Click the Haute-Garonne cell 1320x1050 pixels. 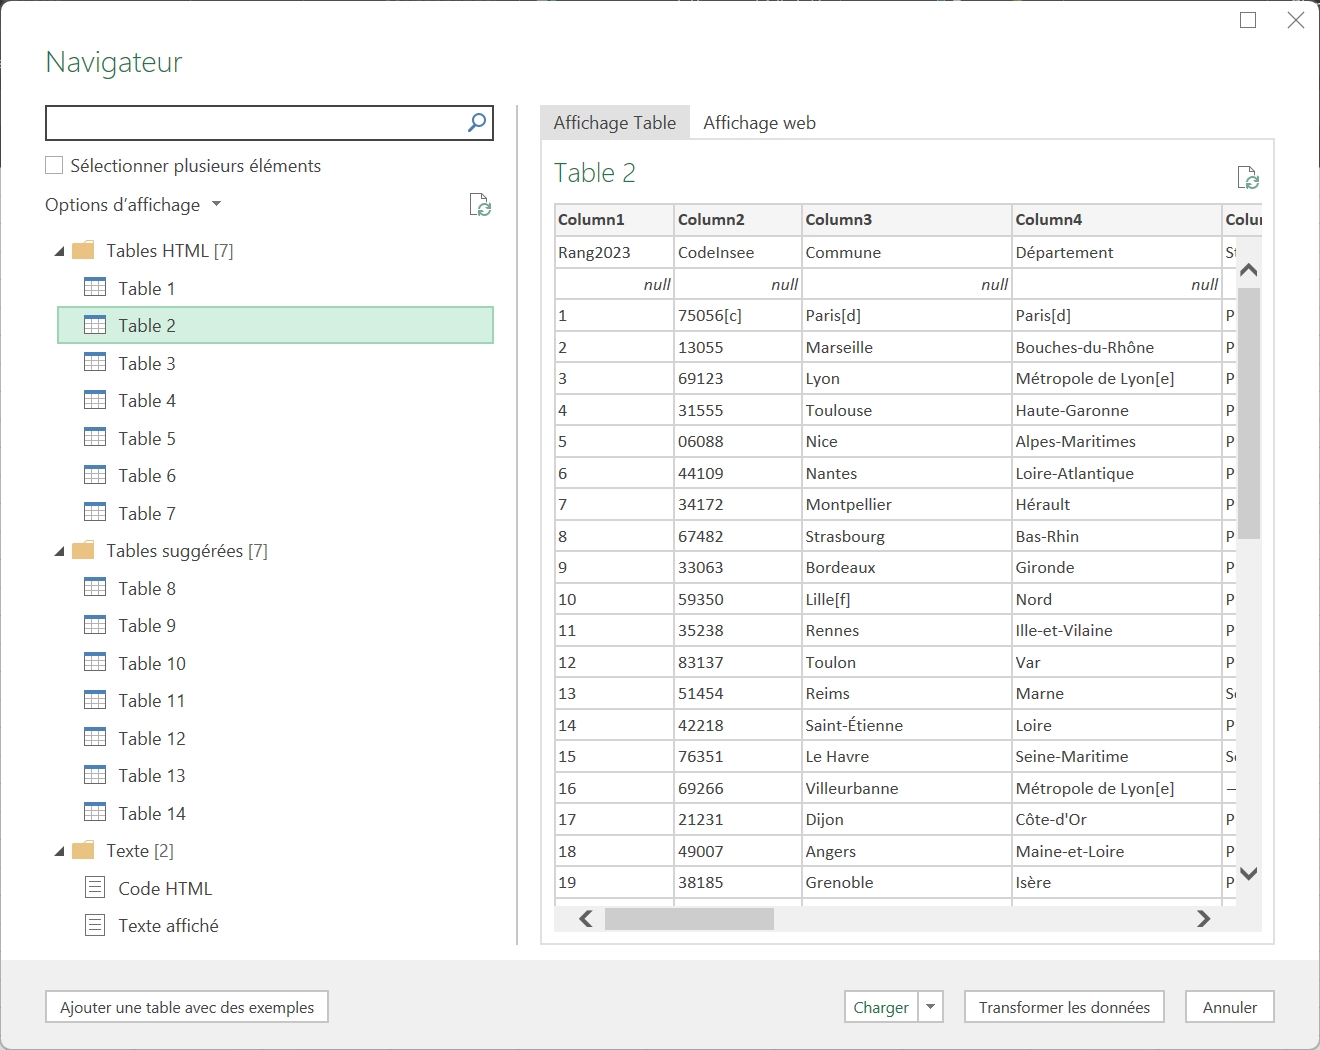click(x=1116, y=410)
